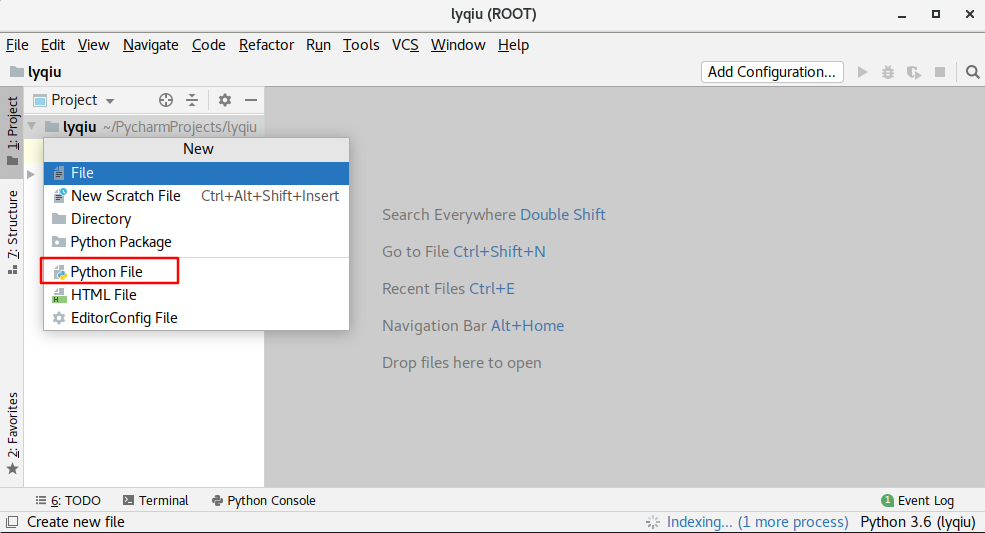This screenshot has width=985, height=533.
Task: Click the 'Go to File Ctrl+Shift+N' hint text
Action: tap(464, 251)
